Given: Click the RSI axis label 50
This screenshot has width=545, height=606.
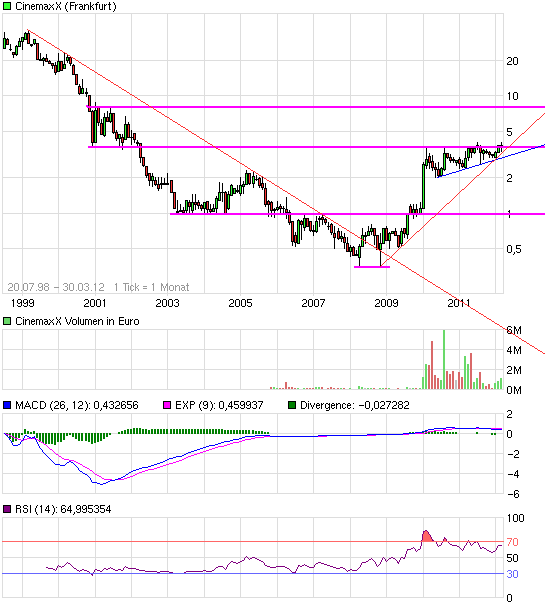Looking at the screenshot, I should 513,558.
